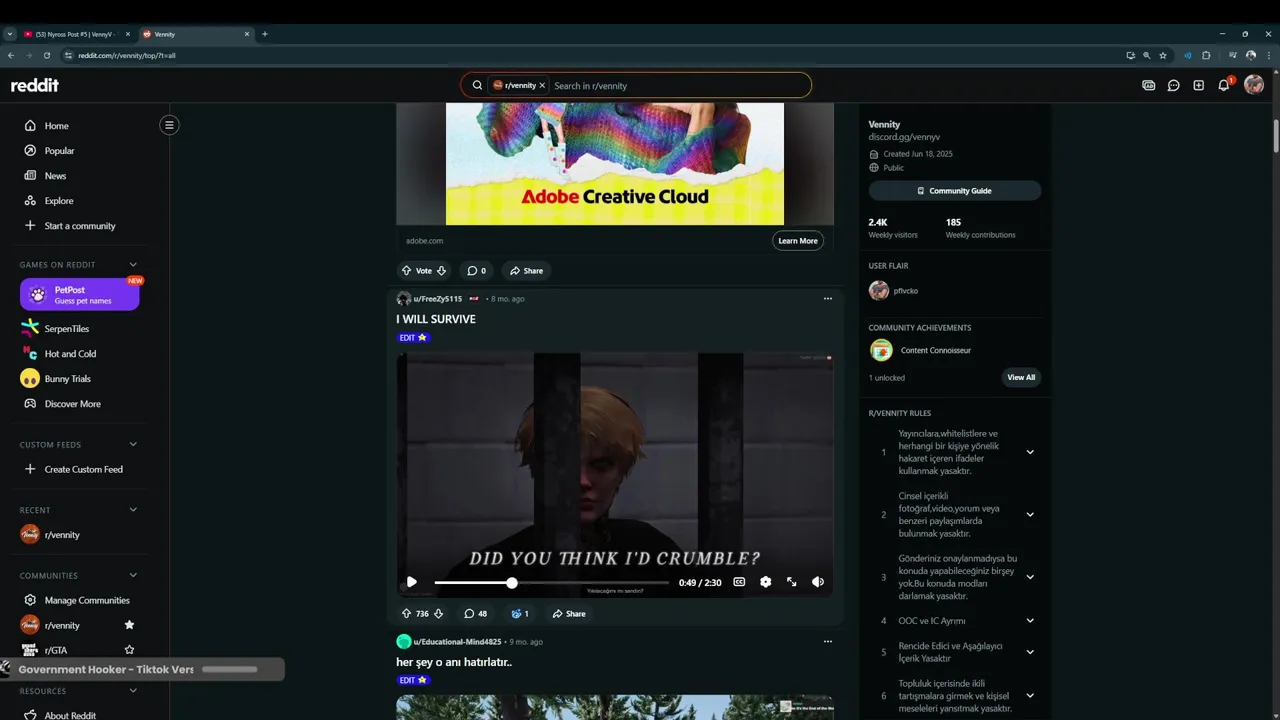This screenshot has width=1280, height=720.
Task: Open the PetPost game
Action: [x=79, y=294]
